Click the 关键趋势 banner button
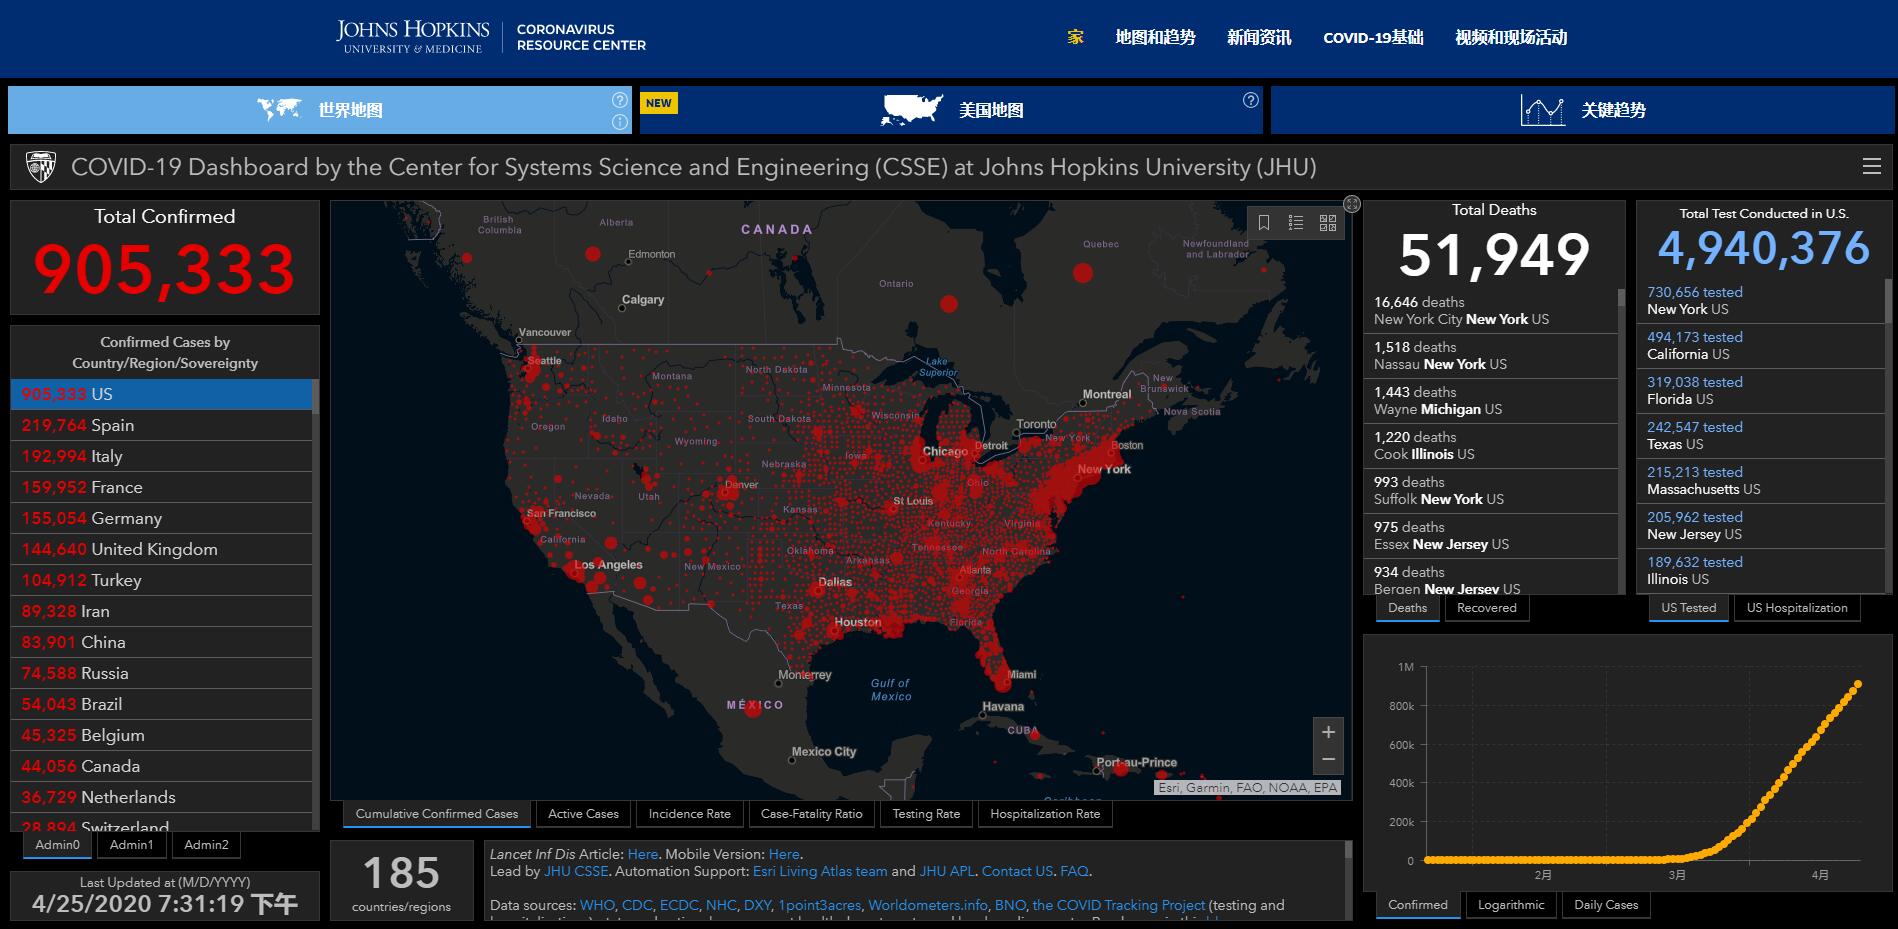Viewport: 1898px width, 929px height. pyautogui.click(x=1583, y=110)
